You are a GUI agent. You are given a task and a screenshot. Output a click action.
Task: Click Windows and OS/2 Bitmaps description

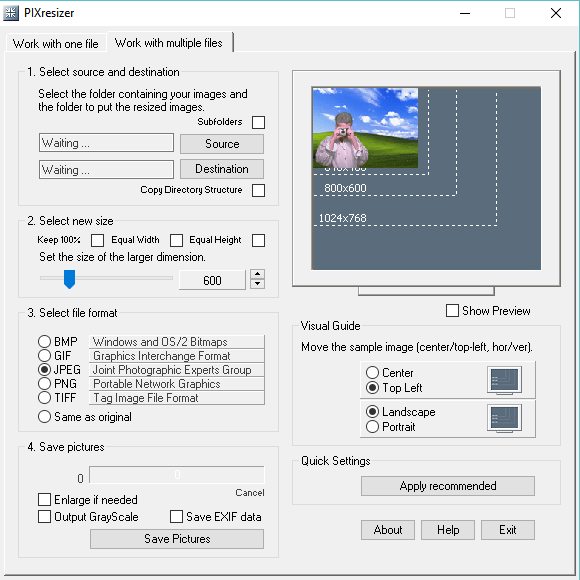click(x=177, y=342)
